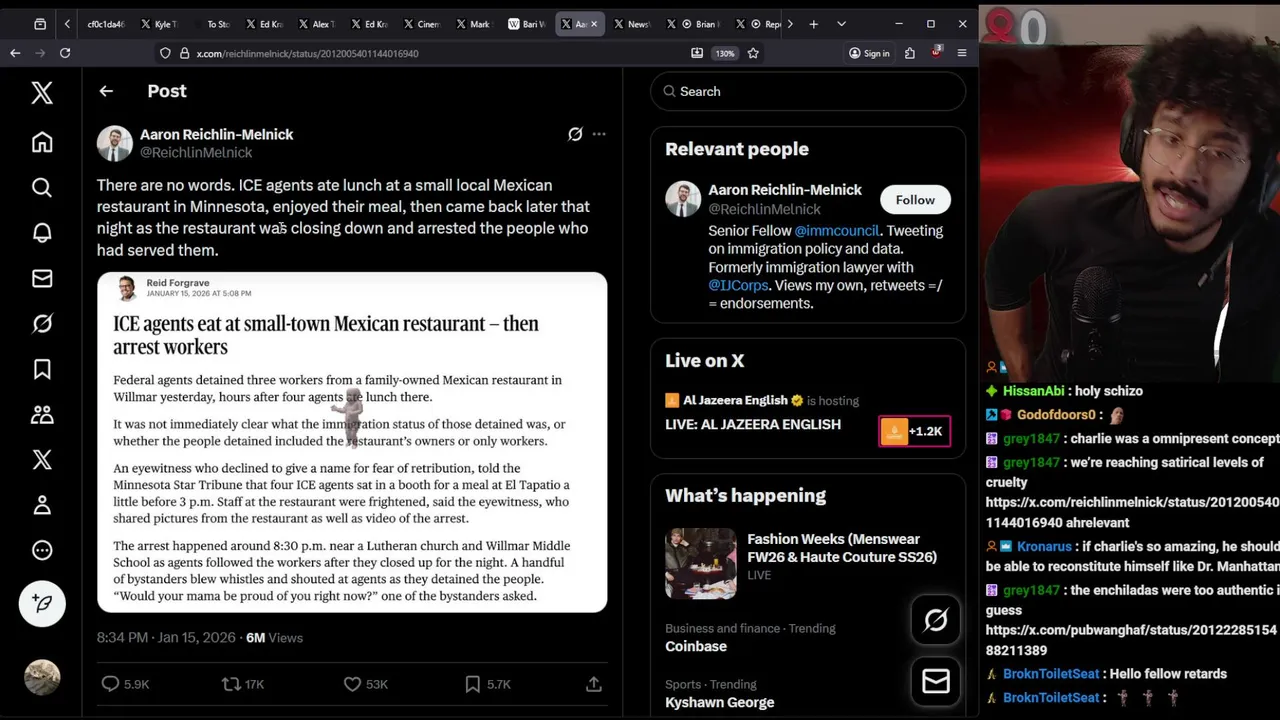Click the +1.2K live listeners badge
The image size is (1280, 720).
(x=915, y=431)
